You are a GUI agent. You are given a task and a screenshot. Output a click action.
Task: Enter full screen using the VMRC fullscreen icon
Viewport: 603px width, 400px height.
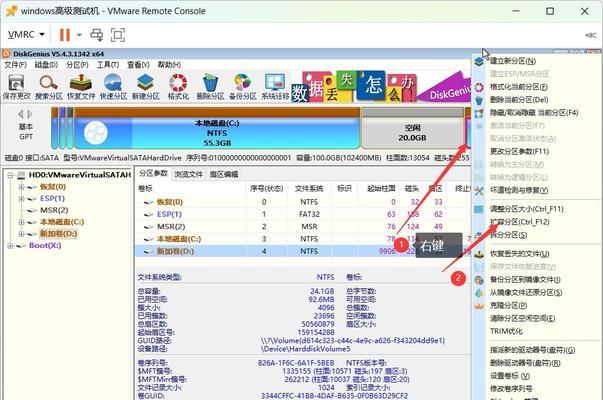(118, 35)
